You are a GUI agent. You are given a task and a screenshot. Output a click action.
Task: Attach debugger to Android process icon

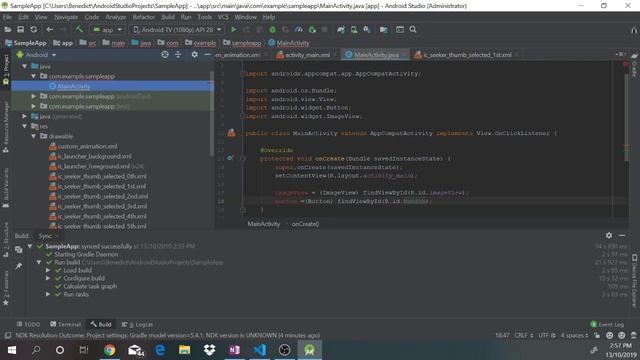[x=312, y=30]
